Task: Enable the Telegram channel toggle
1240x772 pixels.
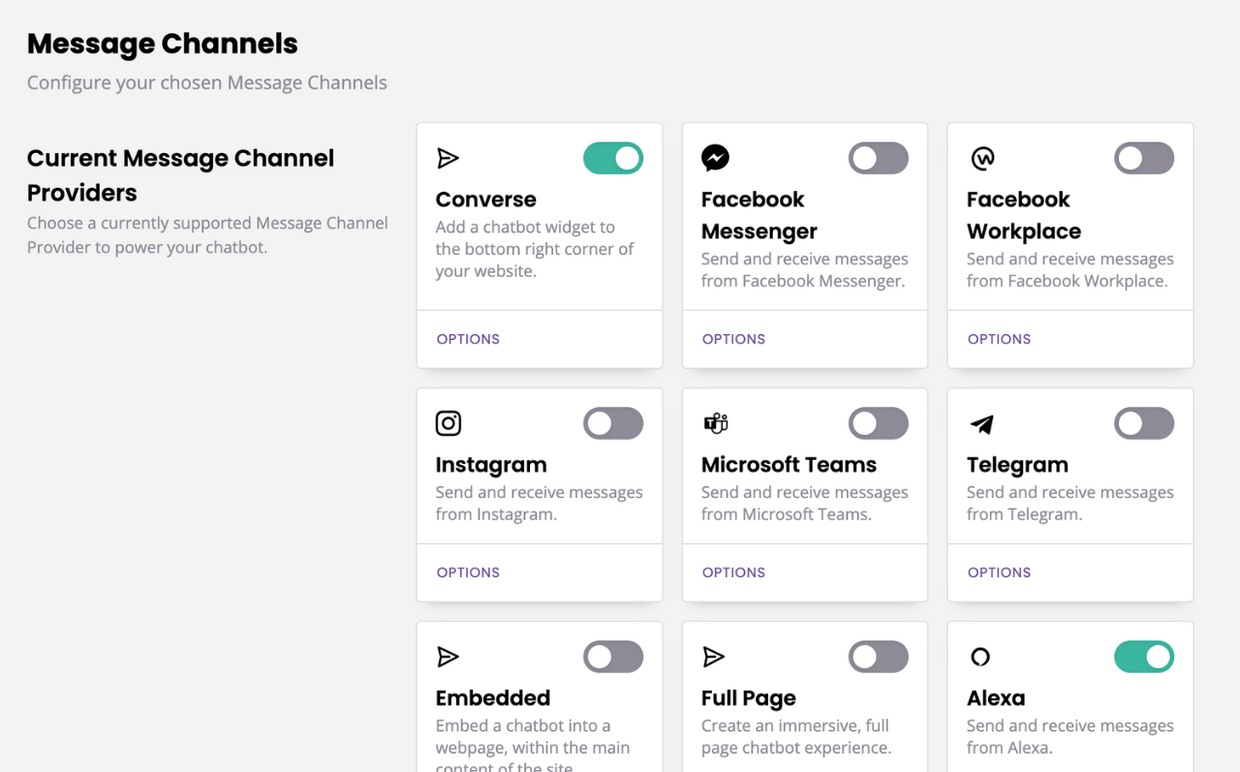Action: tap(1143, 422)
